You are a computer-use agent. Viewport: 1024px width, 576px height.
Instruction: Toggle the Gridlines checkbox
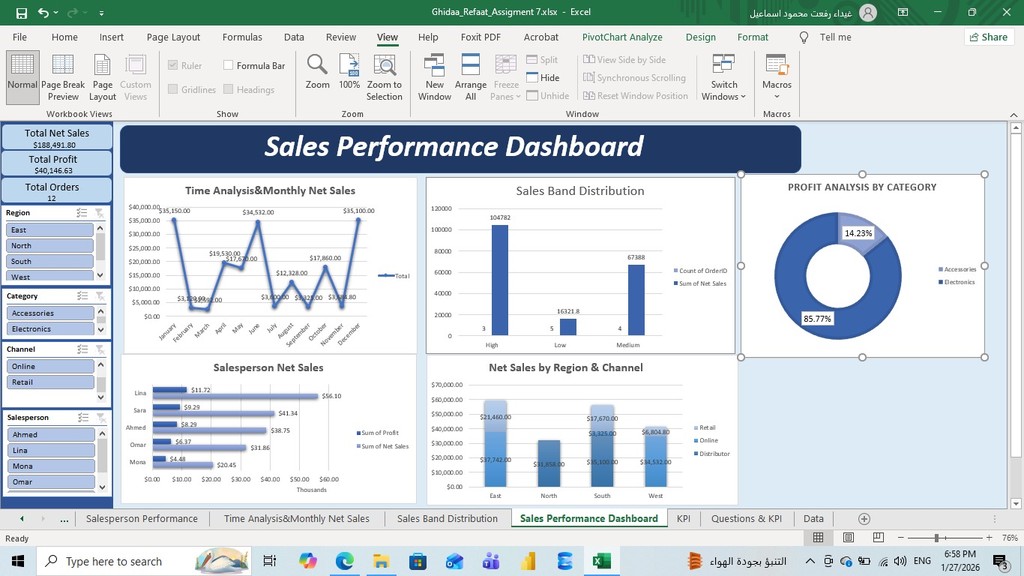(174, 90)
